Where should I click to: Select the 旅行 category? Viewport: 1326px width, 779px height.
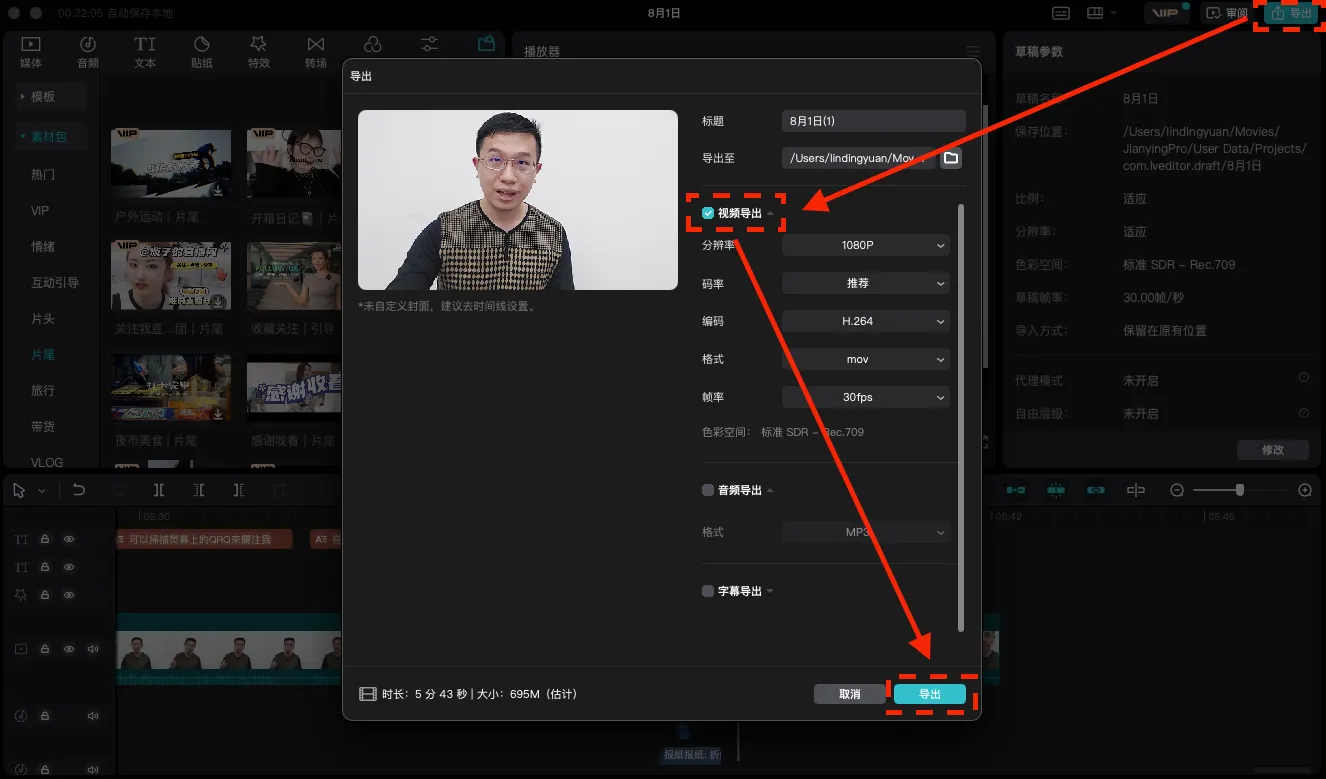[x=43, y=390]
